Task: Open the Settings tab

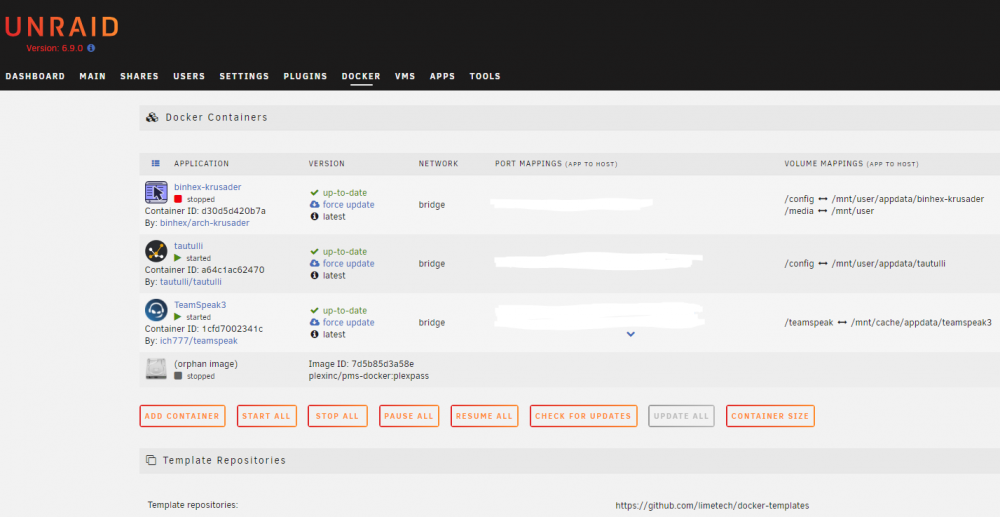Action: 244,76
